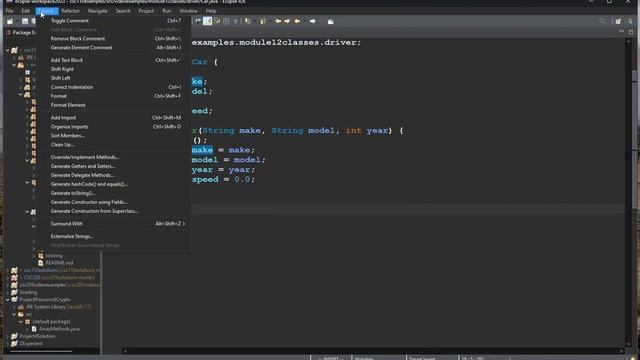Screen dimensions: 640x360
Task: Open the Run menu
Action: tap(167, 11)
